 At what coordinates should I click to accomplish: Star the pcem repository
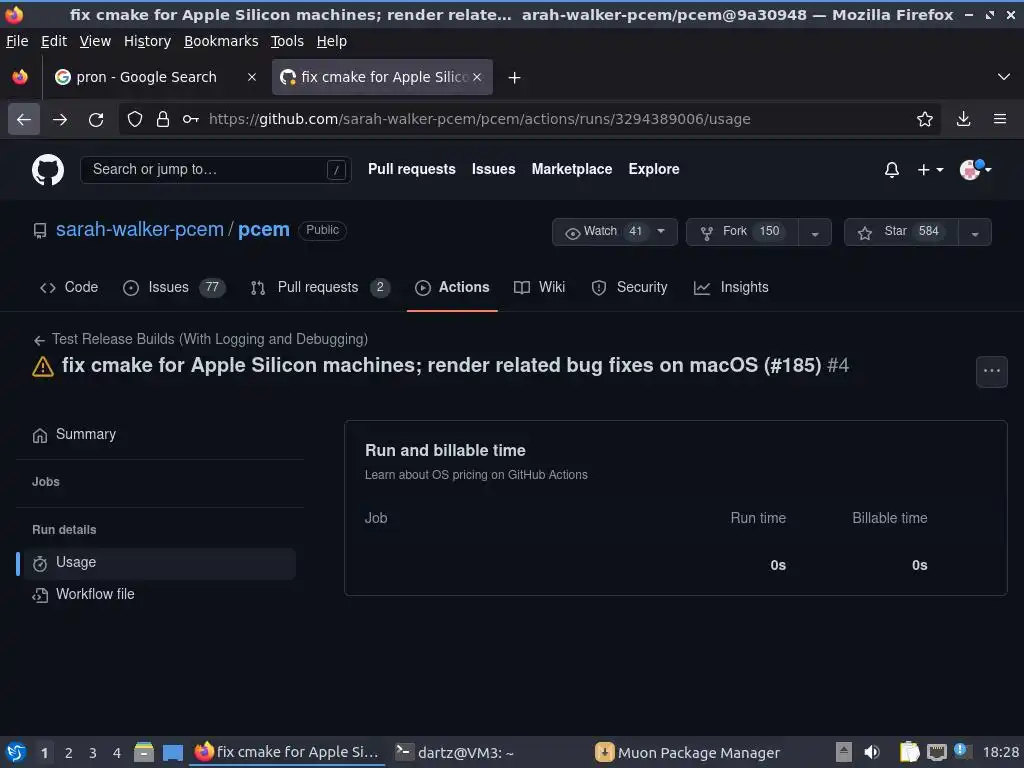pyautogui.click(x=901, y=232)
